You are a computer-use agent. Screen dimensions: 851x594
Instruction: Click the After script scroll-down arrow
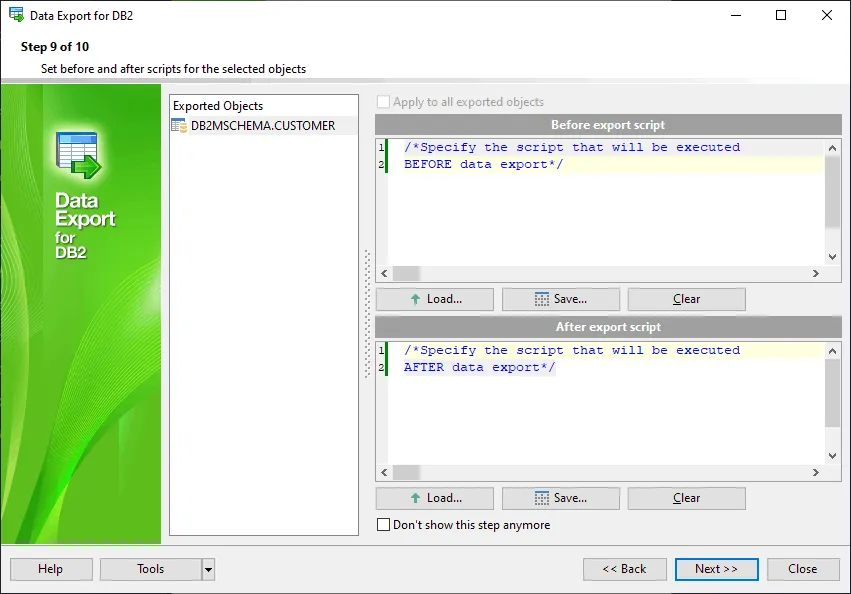(x=832, y=456)
